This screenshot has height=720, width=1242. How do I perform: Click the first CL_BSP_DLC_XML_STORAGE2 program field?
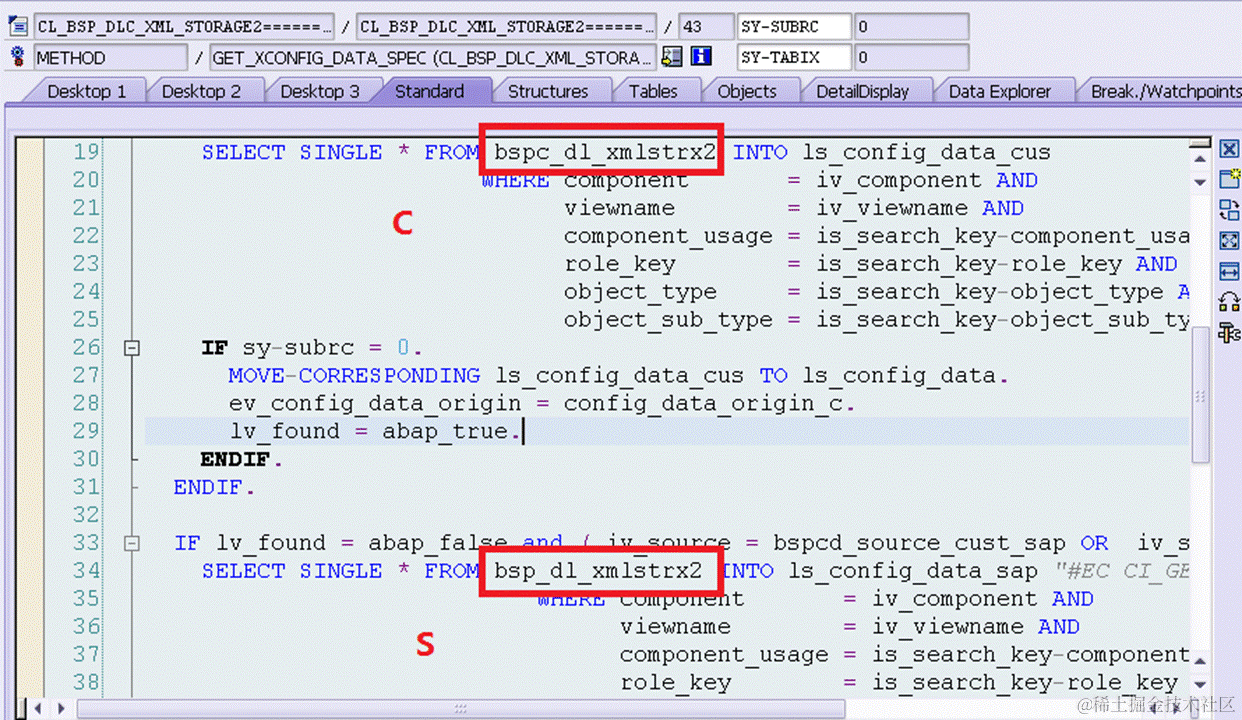(x=185, y=27)
